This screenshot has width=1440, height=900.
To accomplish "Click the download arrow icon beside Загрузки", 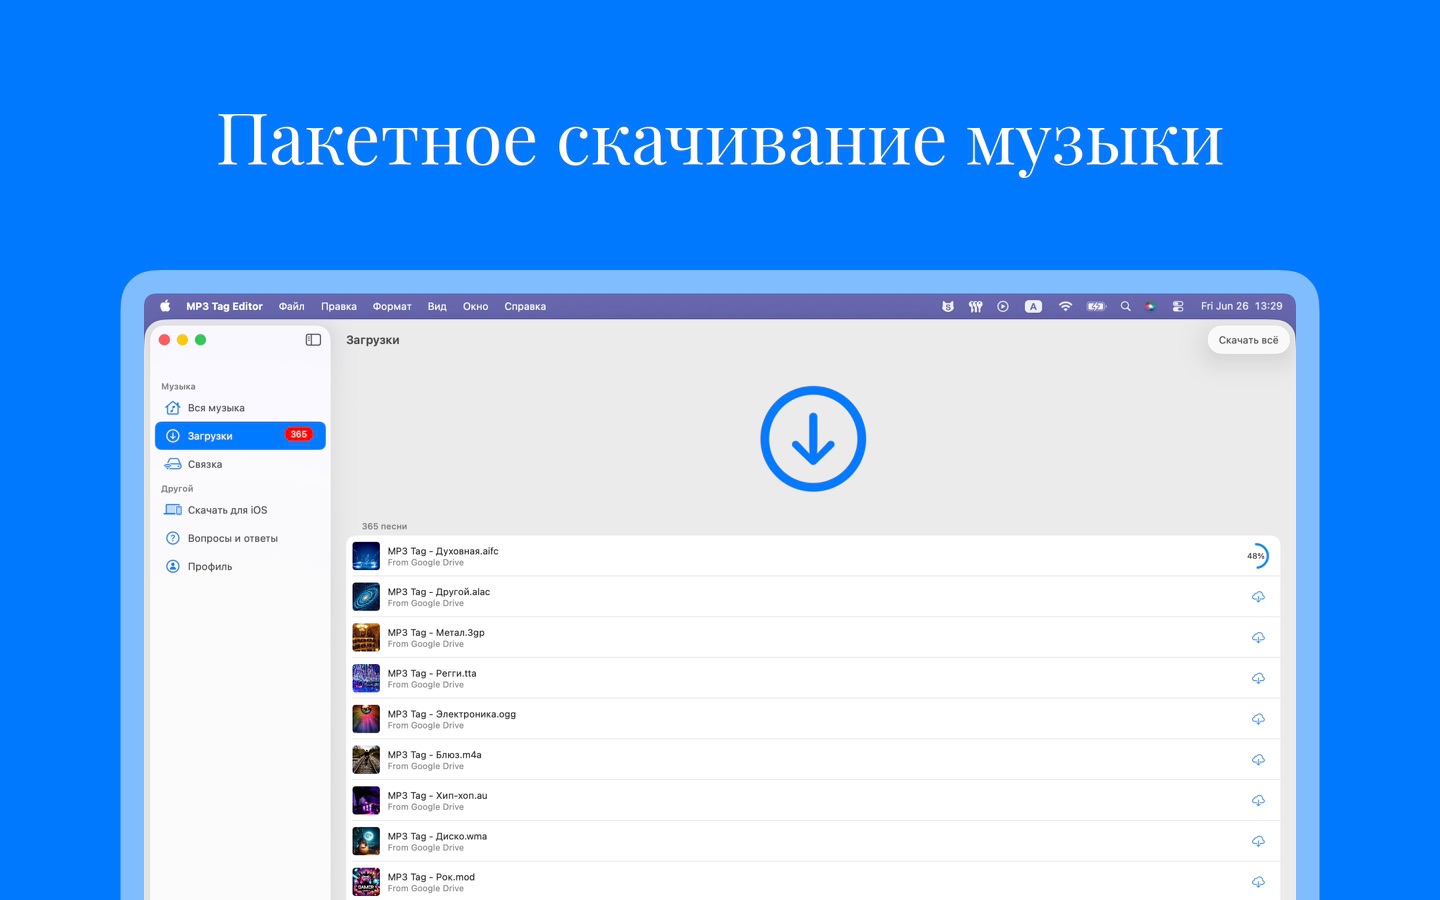I will pos(172,436).
